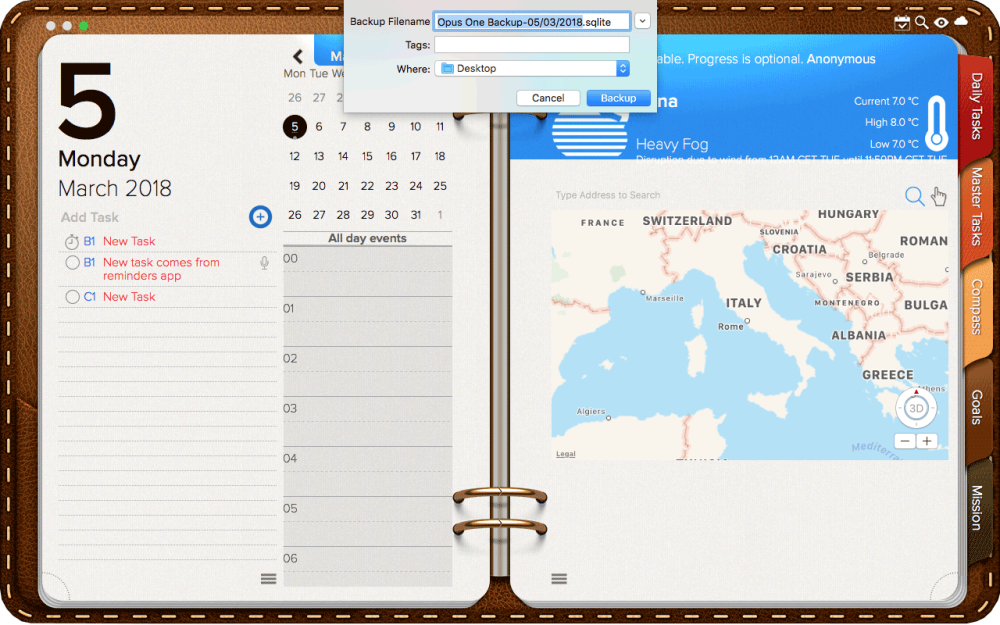The width and height of the screenshot is (1000, 625).
Task: Click the stopwatch icon beside B1 New Task
Action: pos(71,242)
